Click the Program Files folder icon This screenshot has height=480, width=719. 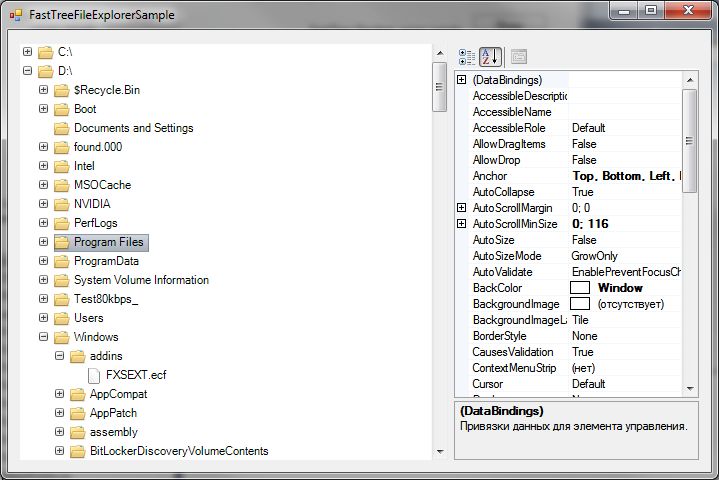coord(61,242)
